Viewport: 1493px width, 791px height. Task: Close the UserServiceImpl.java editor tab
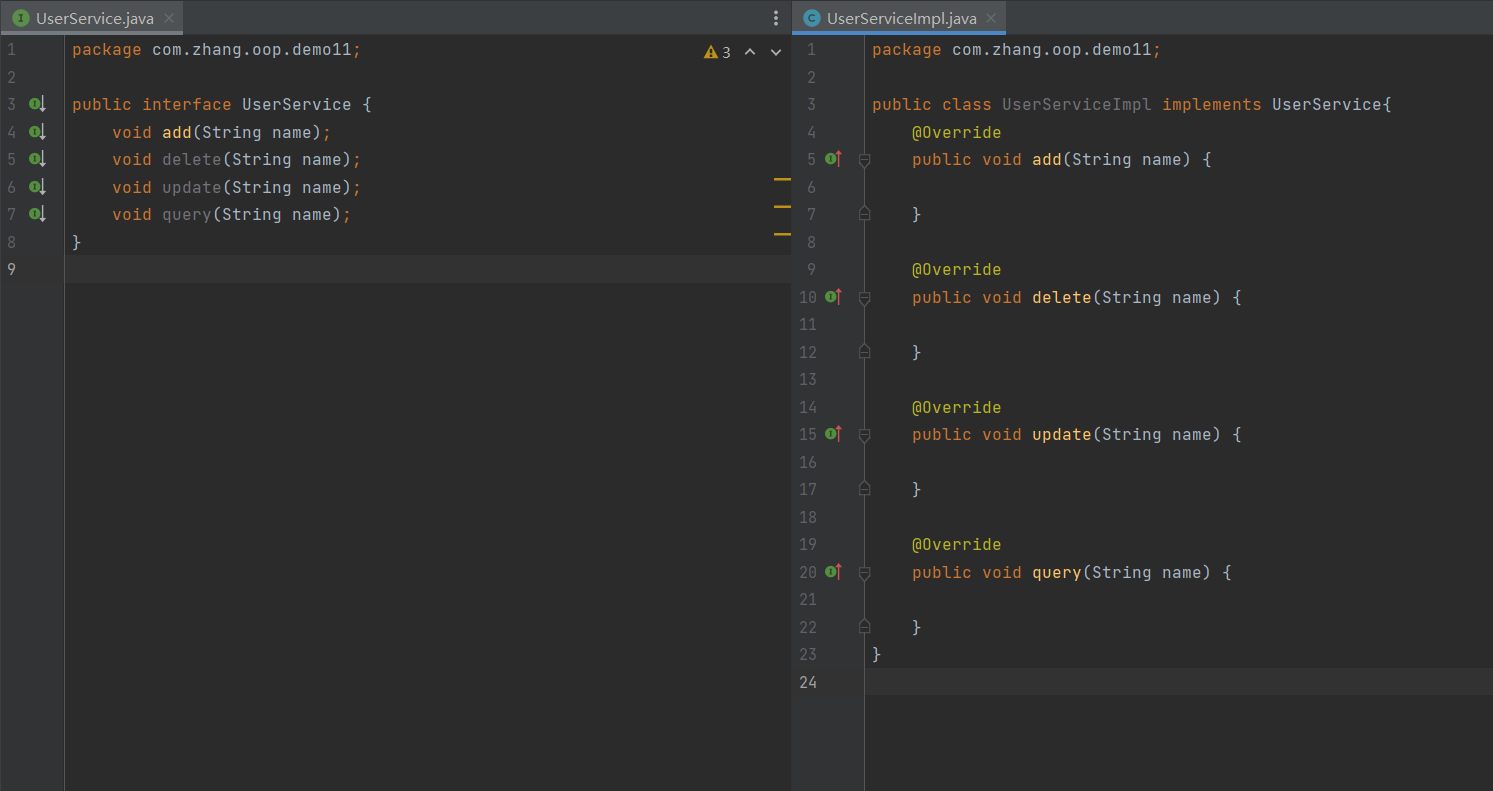tap(991, 18)
